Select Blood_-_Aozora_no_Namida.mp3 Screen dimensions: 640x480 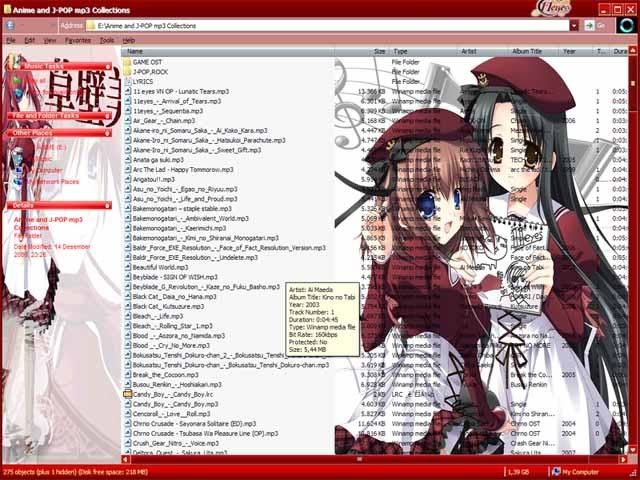179,336
